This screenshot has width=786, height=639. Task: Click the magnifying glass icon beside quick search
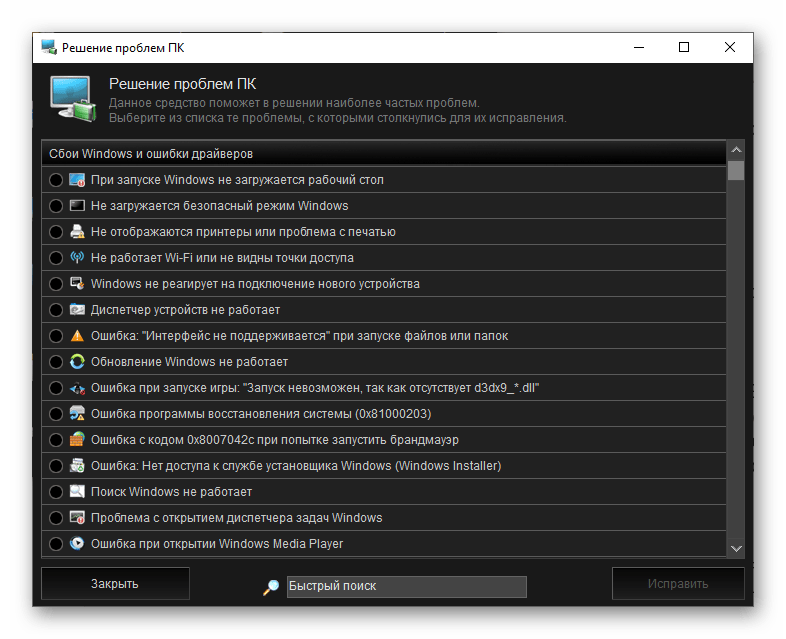click(271, 587)
